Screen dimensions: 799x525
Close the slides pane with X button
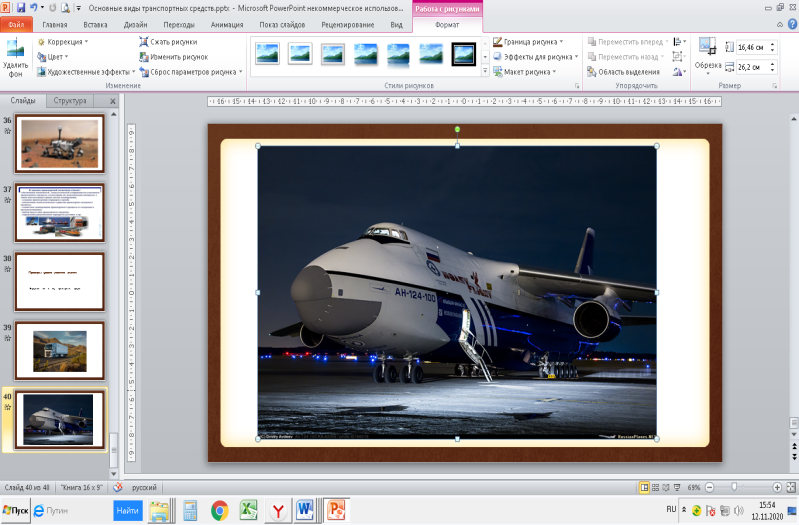[x=113, y=101]
